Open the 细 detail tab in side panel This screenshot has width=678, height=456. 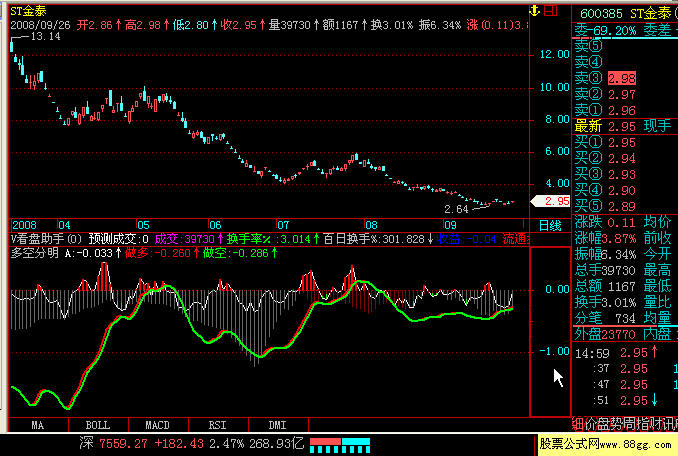pyautogui.click(x=578, y=424)
